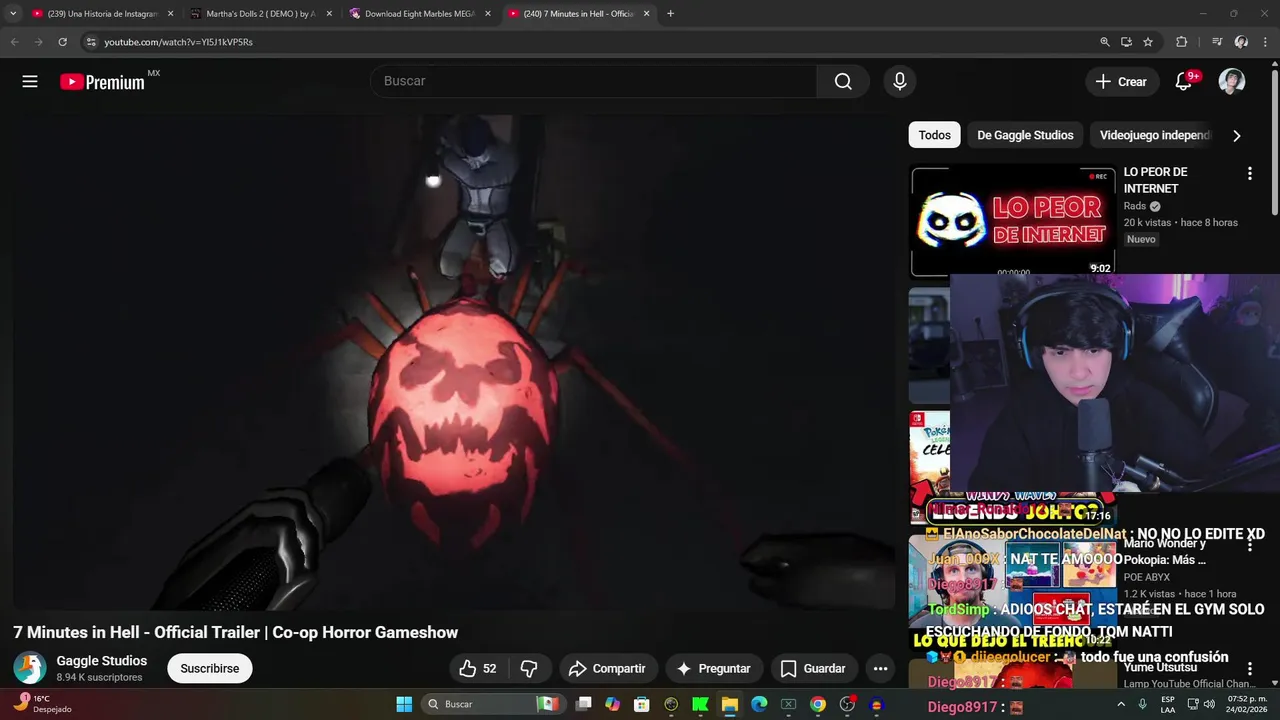This screenshot has height=720, width=1280.
Task: Open Task View on taskbar
Action: tap(584, 704)
